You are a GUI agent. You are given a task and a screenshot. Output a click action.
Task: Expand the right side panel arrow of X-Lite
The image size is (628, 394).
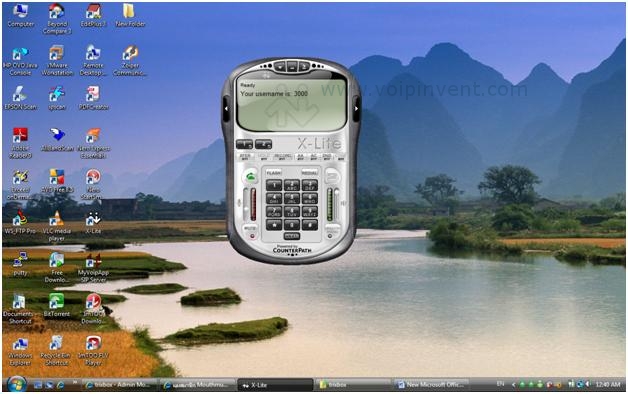tap(356, 109)
